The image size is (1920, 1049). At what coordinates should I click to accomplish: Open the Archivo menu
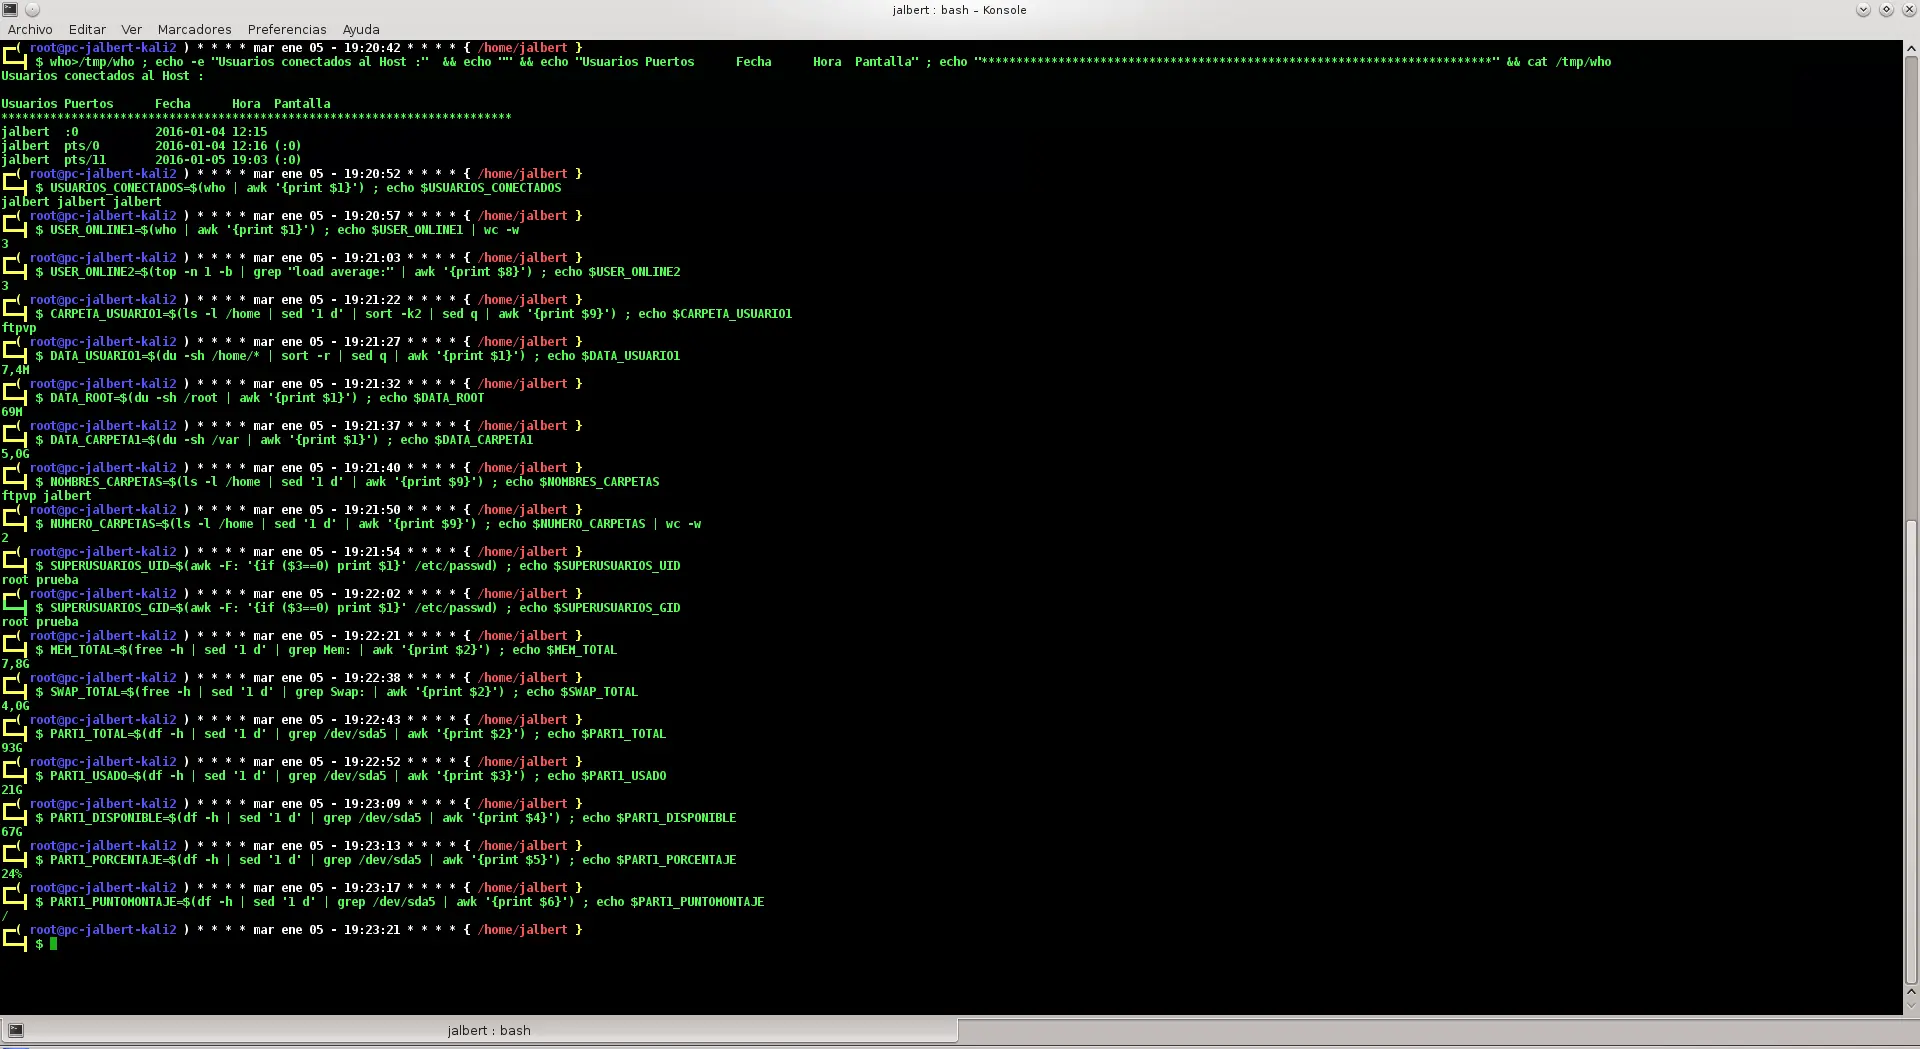[x=30, y=29]
